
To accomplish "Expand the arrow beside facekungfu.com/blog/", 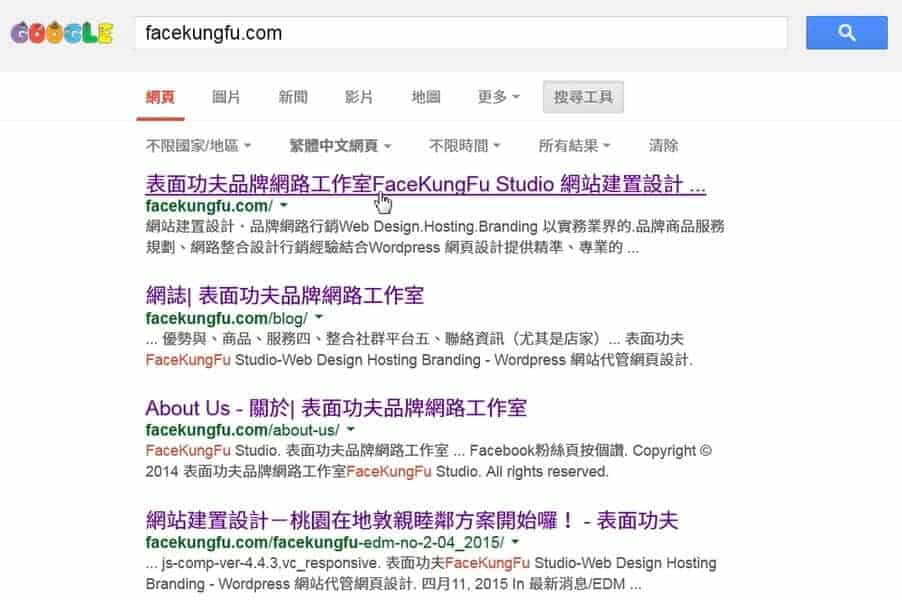I will pyautogui.click(x=319, y=318).
